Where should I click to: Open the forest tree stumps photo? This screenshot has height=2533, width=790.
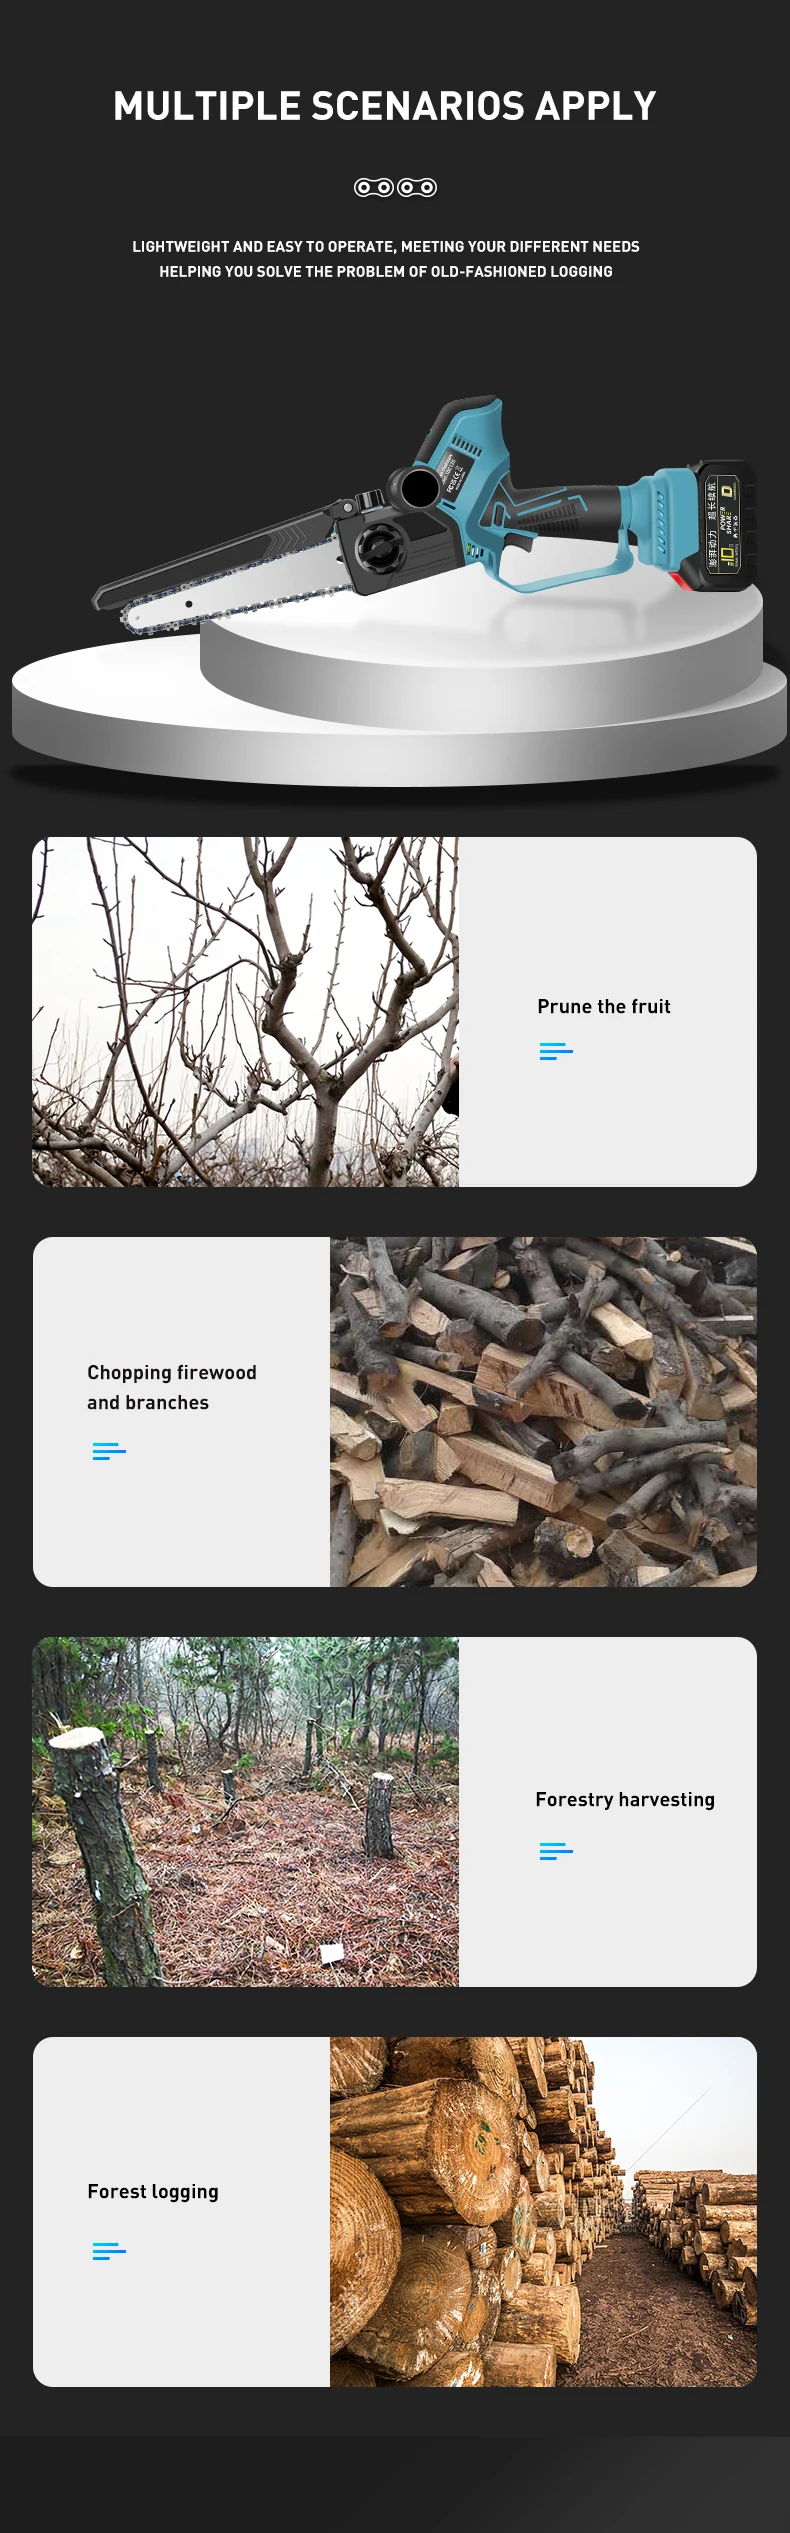pyautogui.click(x=245, y=1812)
